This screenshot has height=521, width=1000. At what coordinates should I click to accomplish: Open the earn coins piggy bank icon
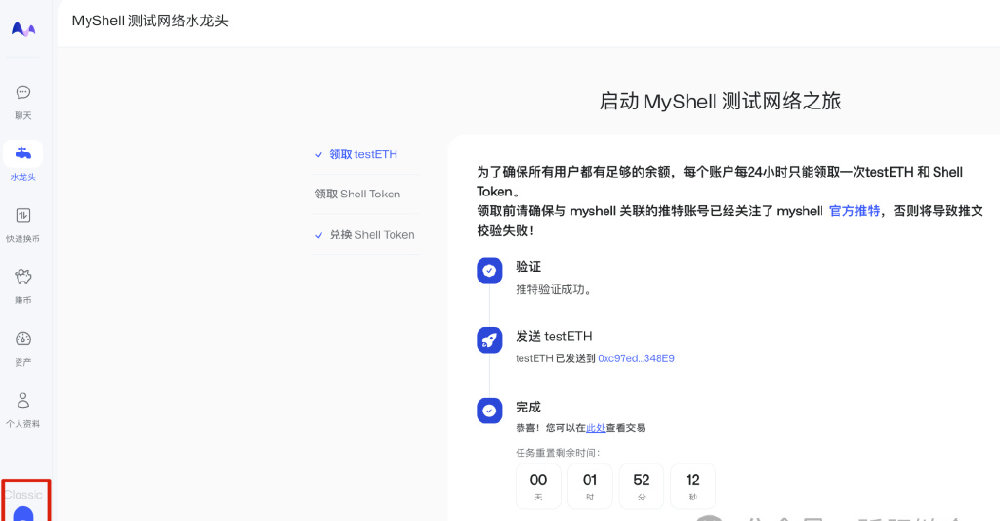(23, 277)
